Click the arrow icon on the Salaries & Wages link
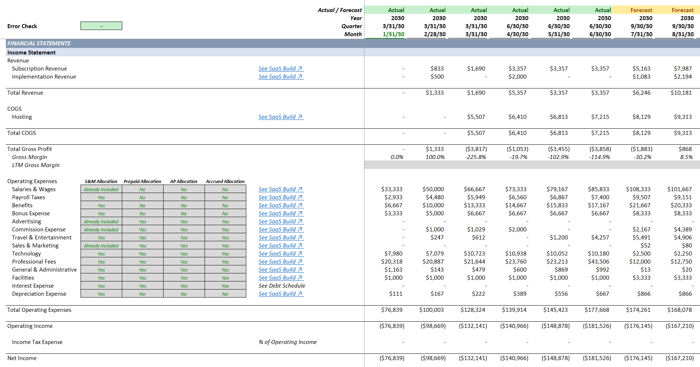Screen dimensions: 700x367 (x=300, y=189)
